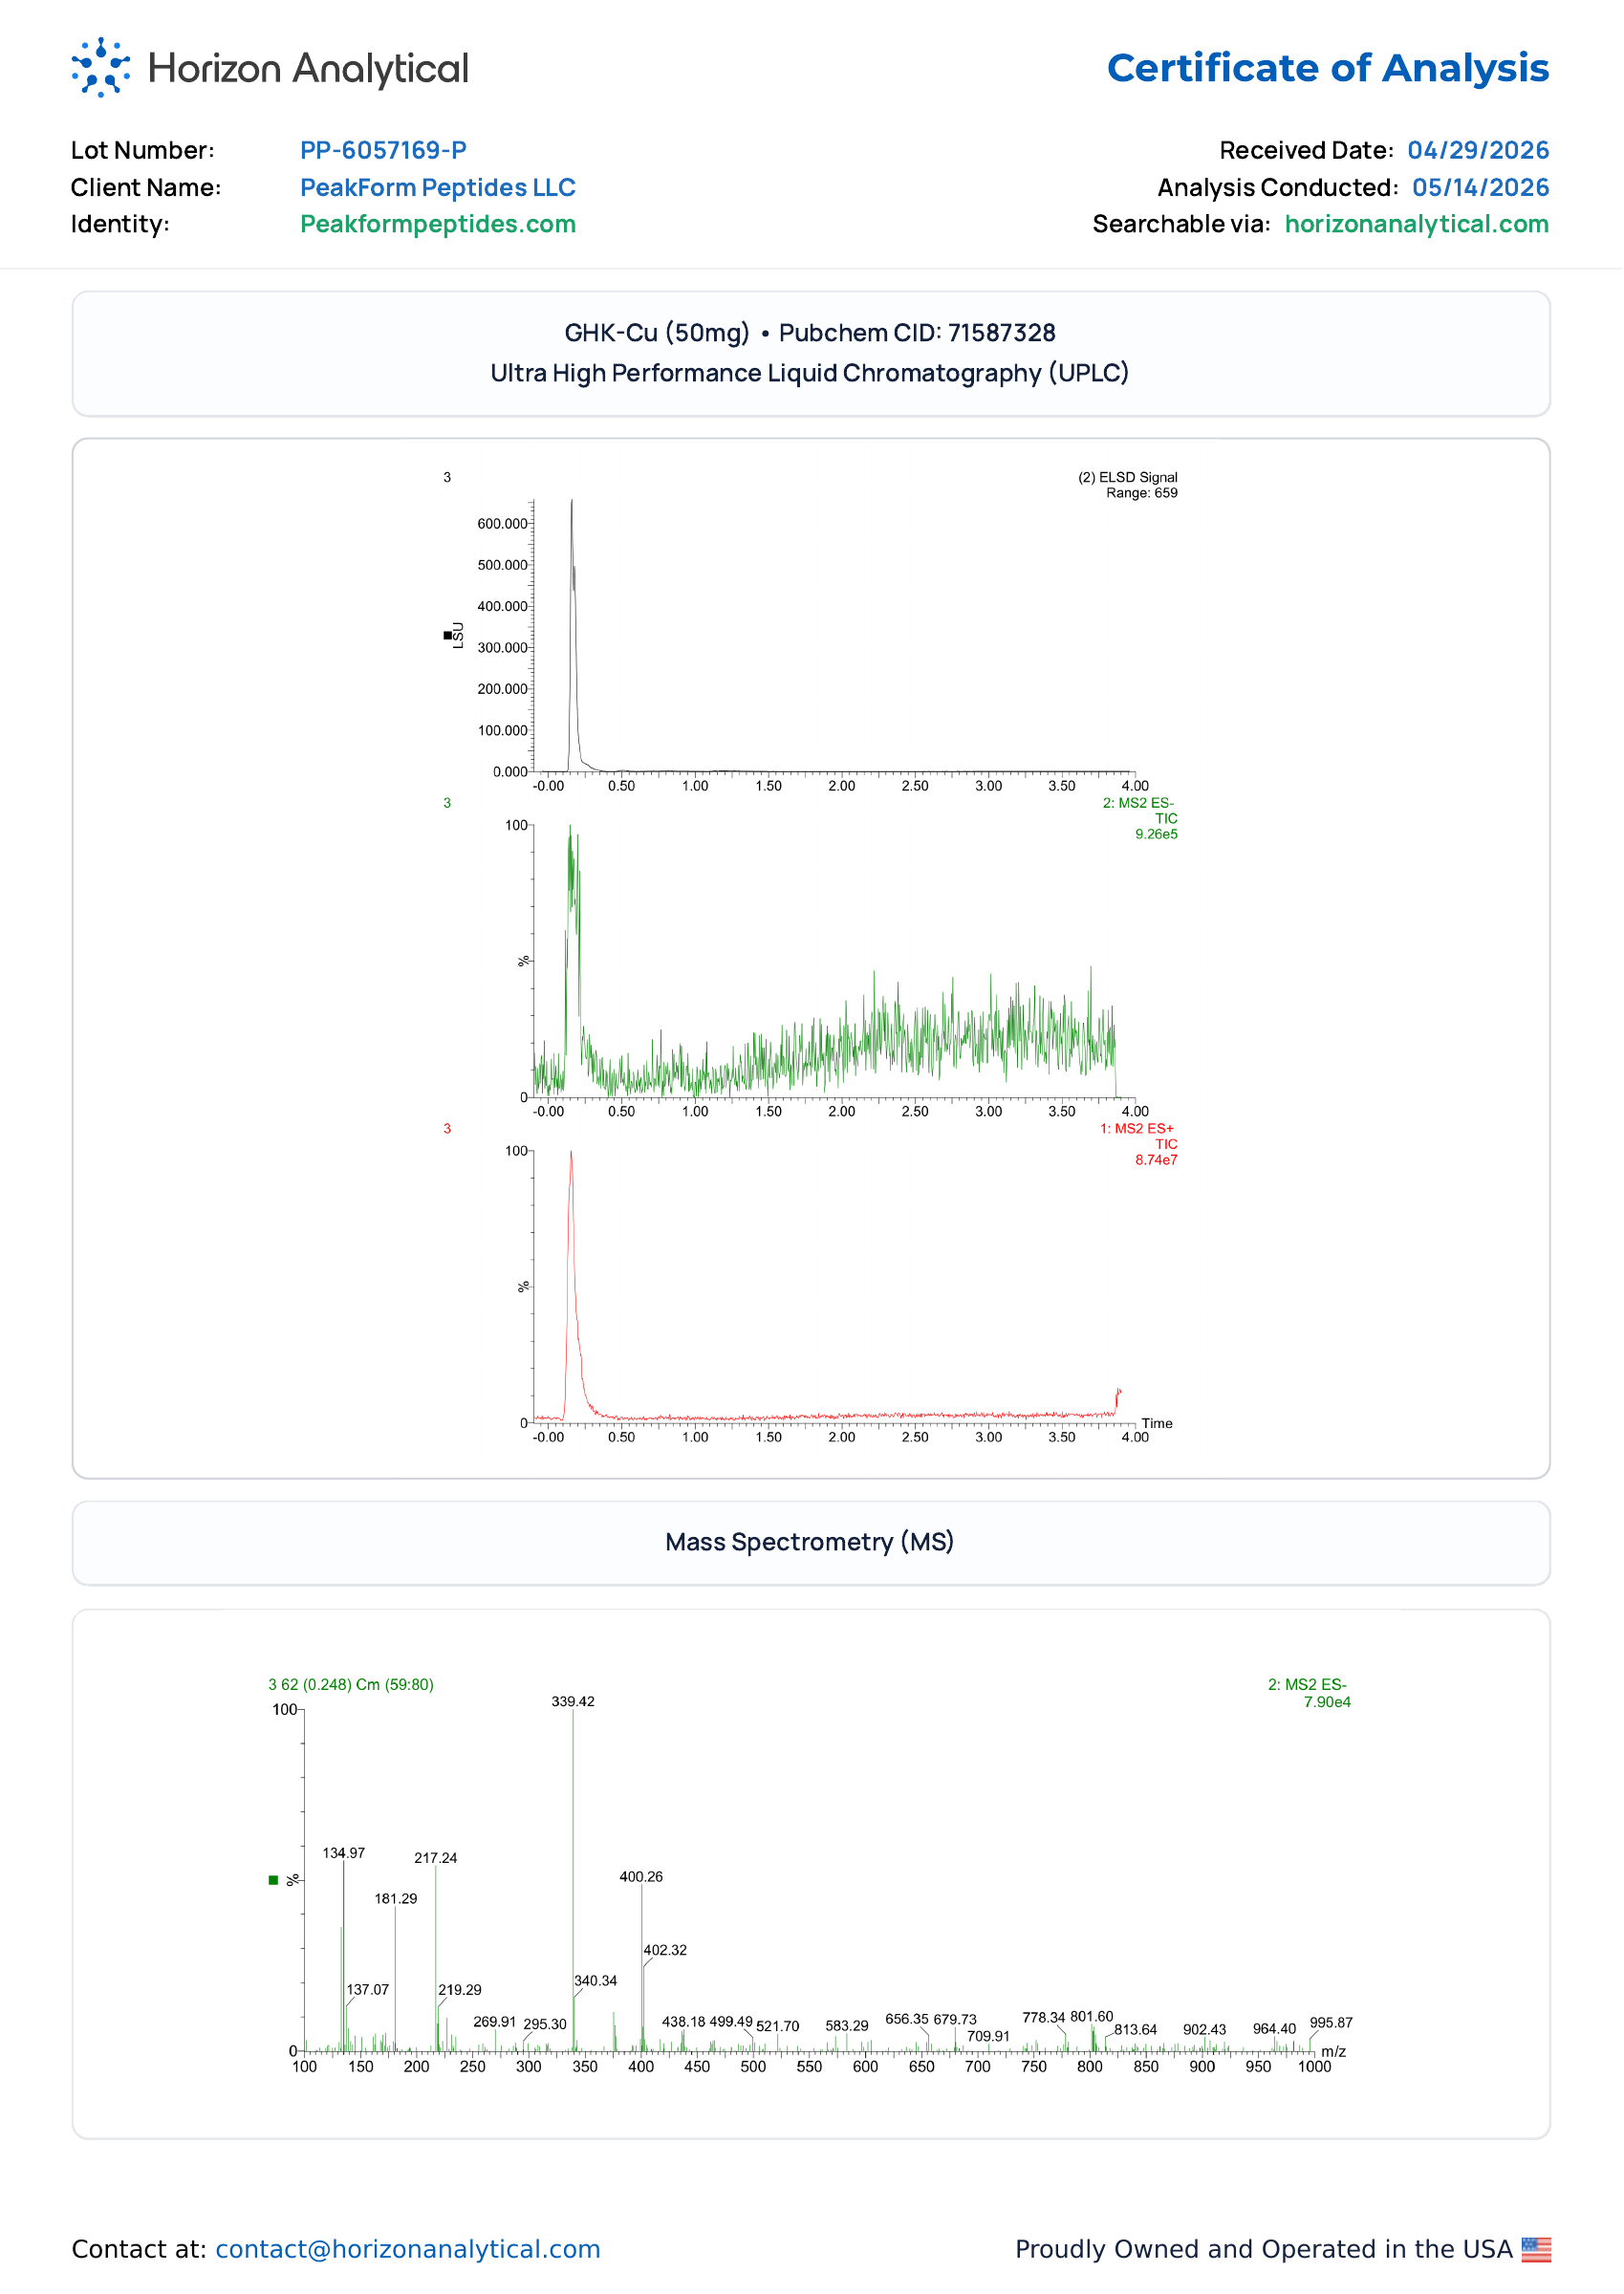Click Proudly Owned and Operated in the USA
Screen dimensions: 1624x2294
[1264, 2249]
